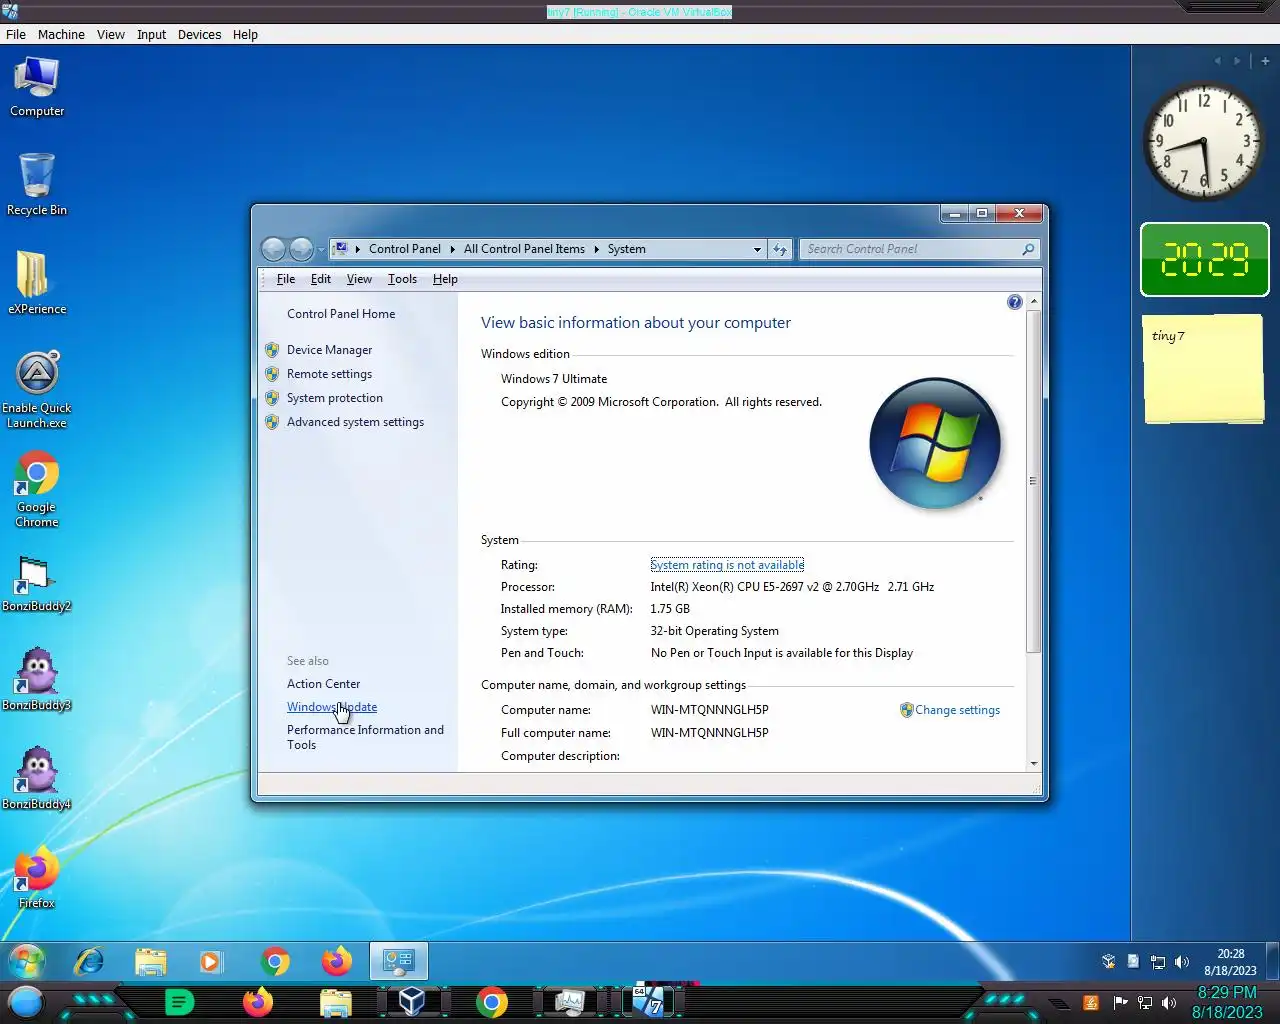Open the System window's File menu
Screen dimensions: 1280x1024
point(285,279)
